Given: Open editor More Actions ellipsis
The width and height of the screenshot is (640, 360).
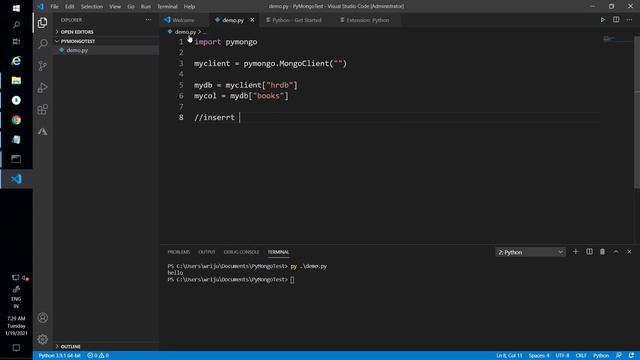Looking at the screenshot, I should (x=629, y=20).
